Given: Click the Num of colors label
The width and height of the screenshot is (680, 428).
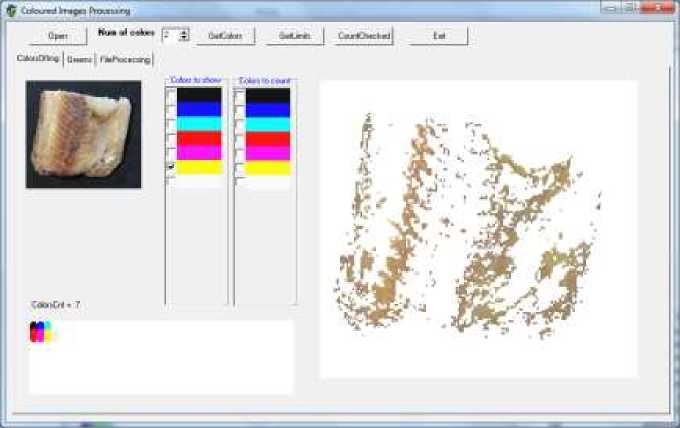Looking at the screenshot, I should (126, 33).
